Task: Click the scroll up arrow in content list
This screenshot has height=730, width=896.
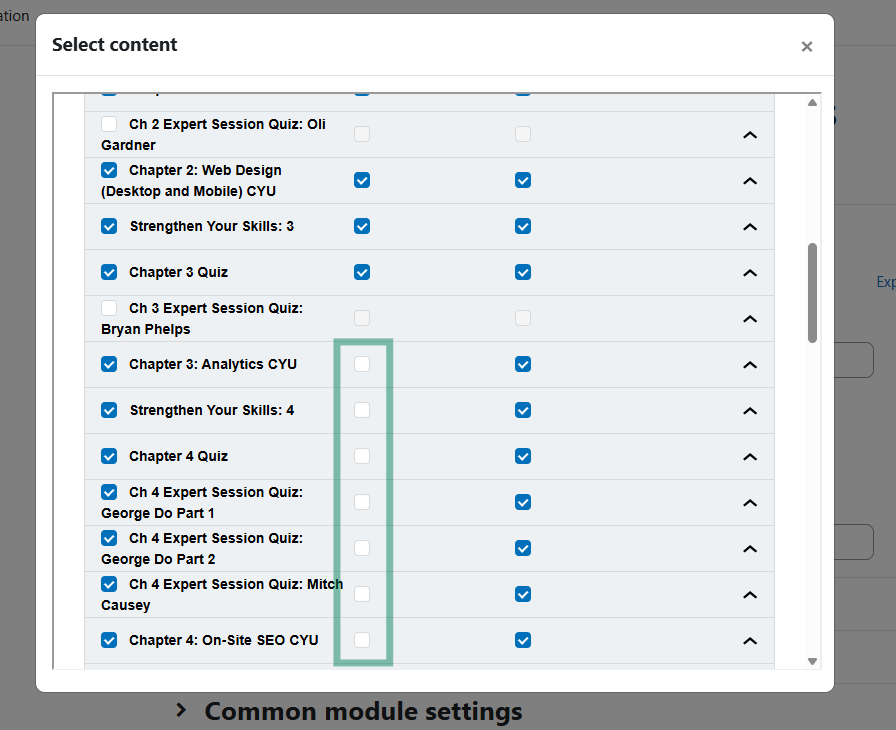Action: 812,103
